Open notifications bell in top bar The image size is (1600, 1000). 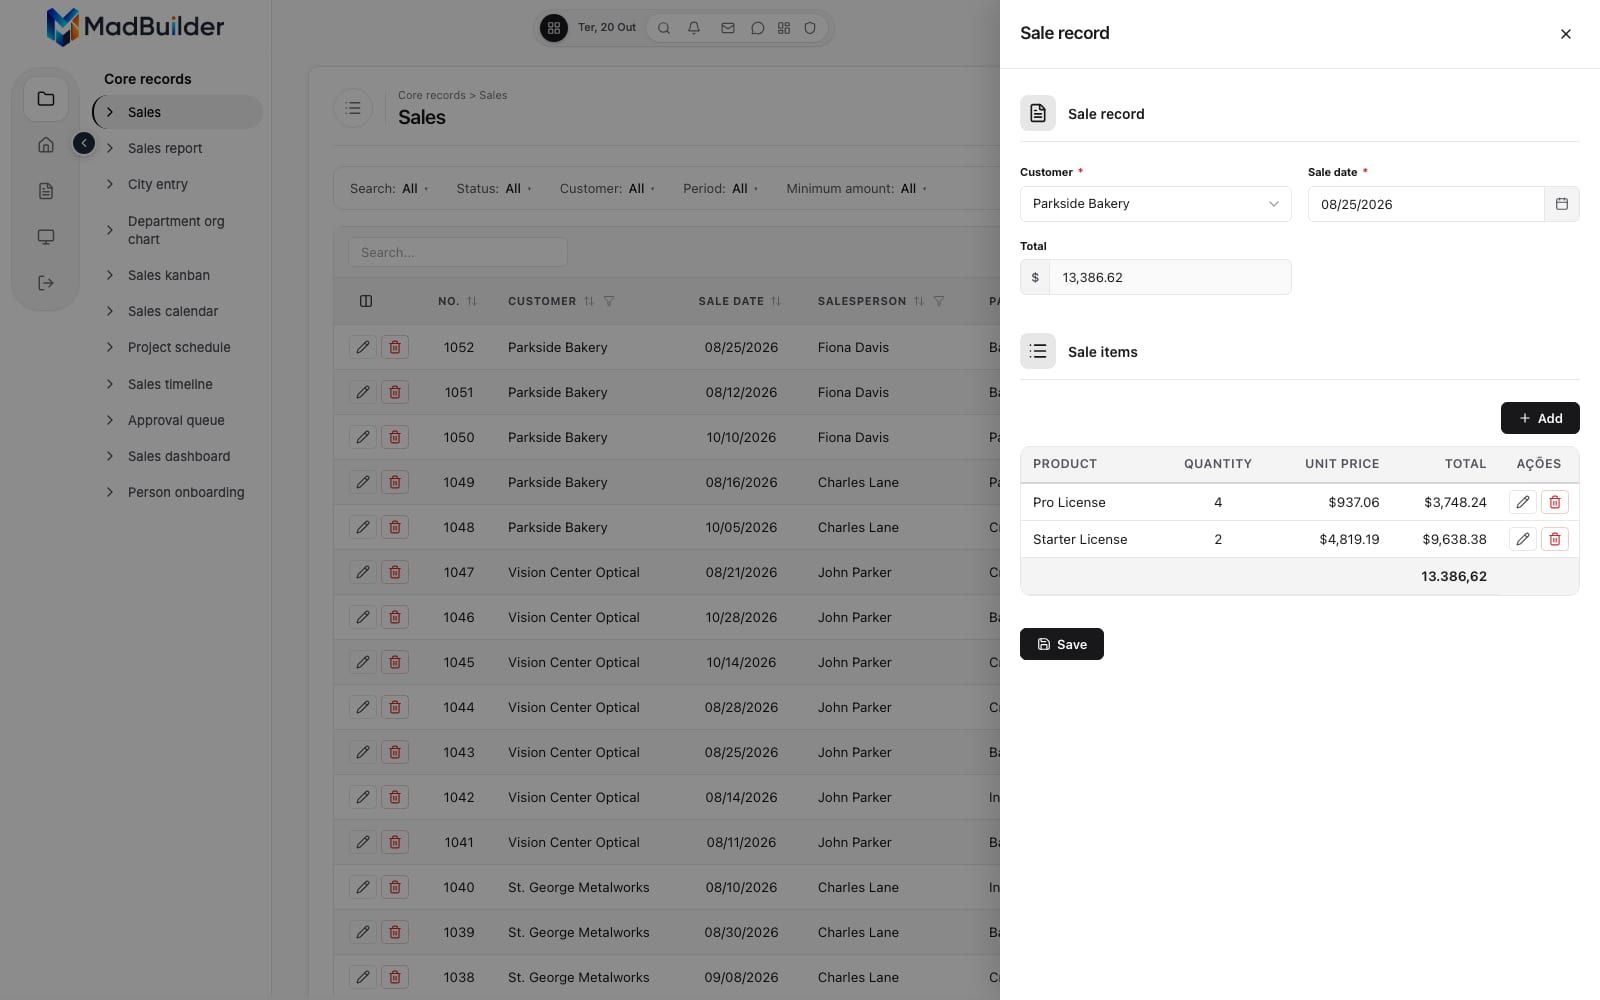(x=694, y=28)
